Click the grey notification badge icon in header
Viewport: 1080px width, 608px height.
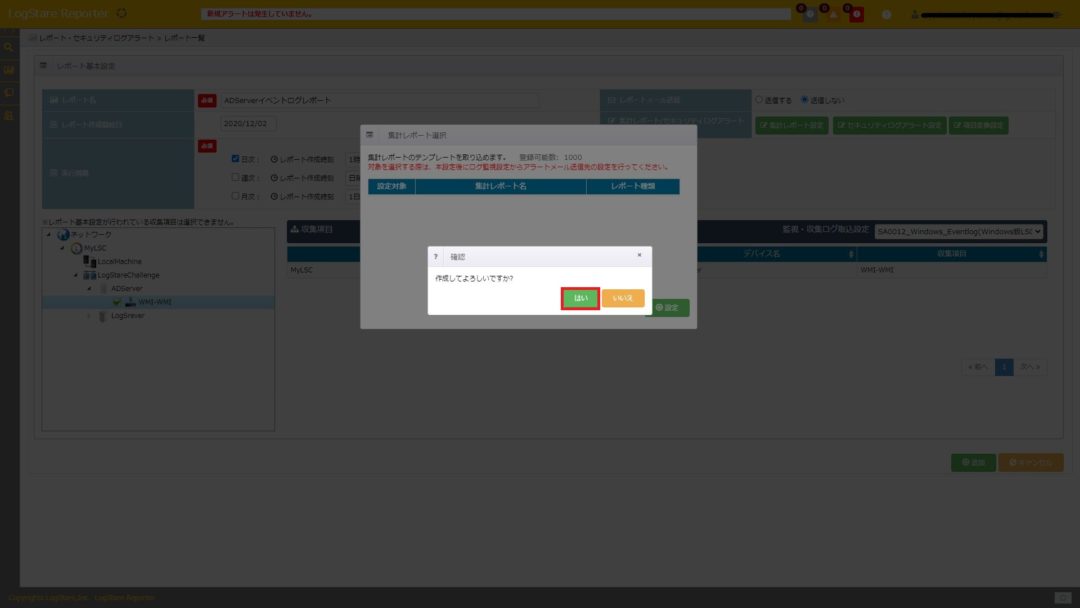click(x=810, y=14)
